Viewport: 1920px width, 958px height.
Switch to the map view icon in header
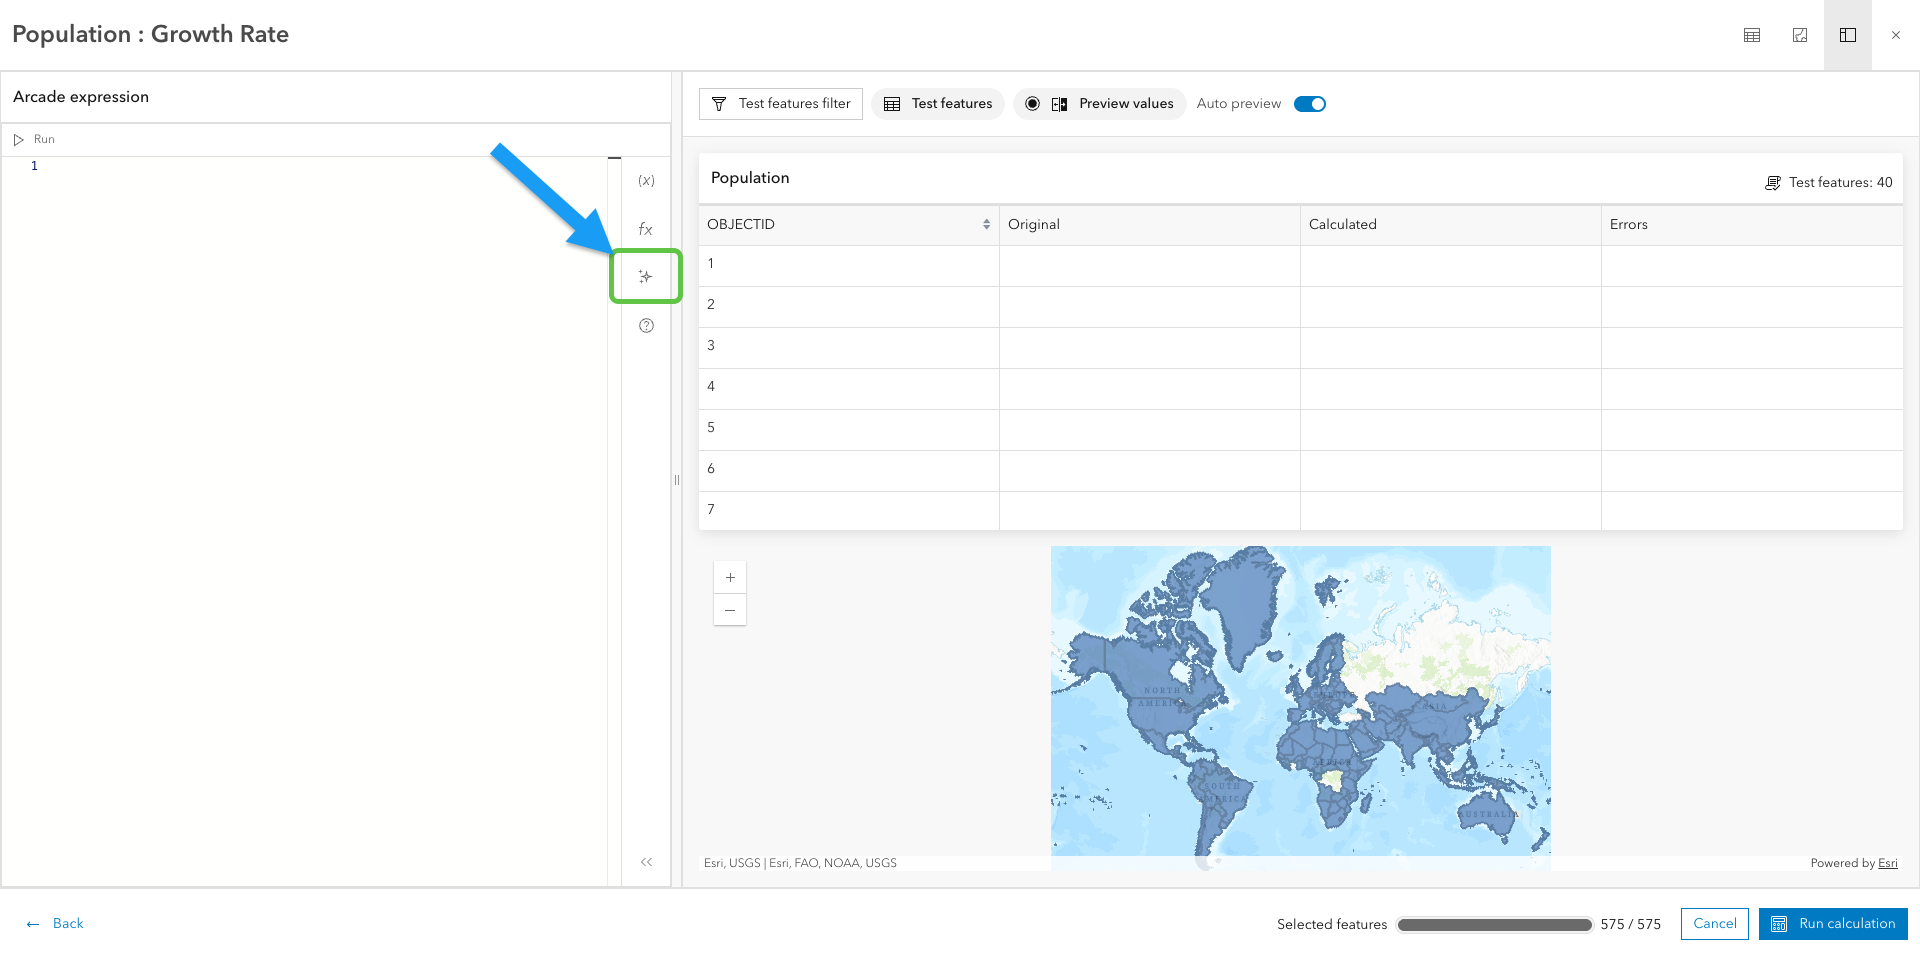[1800, 35]
